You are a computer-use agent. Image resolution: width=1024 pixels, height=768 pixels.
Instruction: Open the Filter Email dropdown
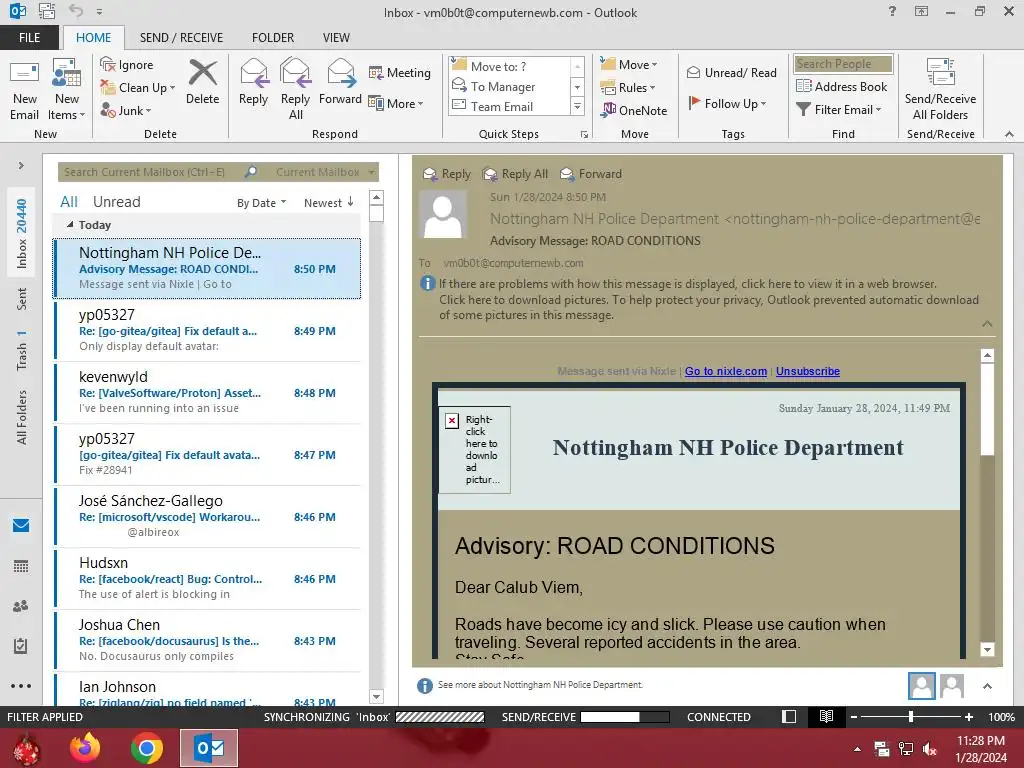click(839, 110)
